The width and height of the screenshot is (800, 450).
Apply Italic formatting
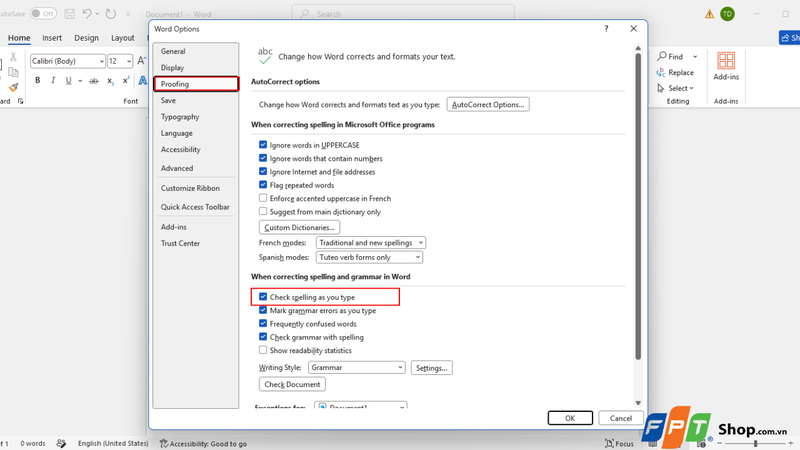tap(53, 80)
